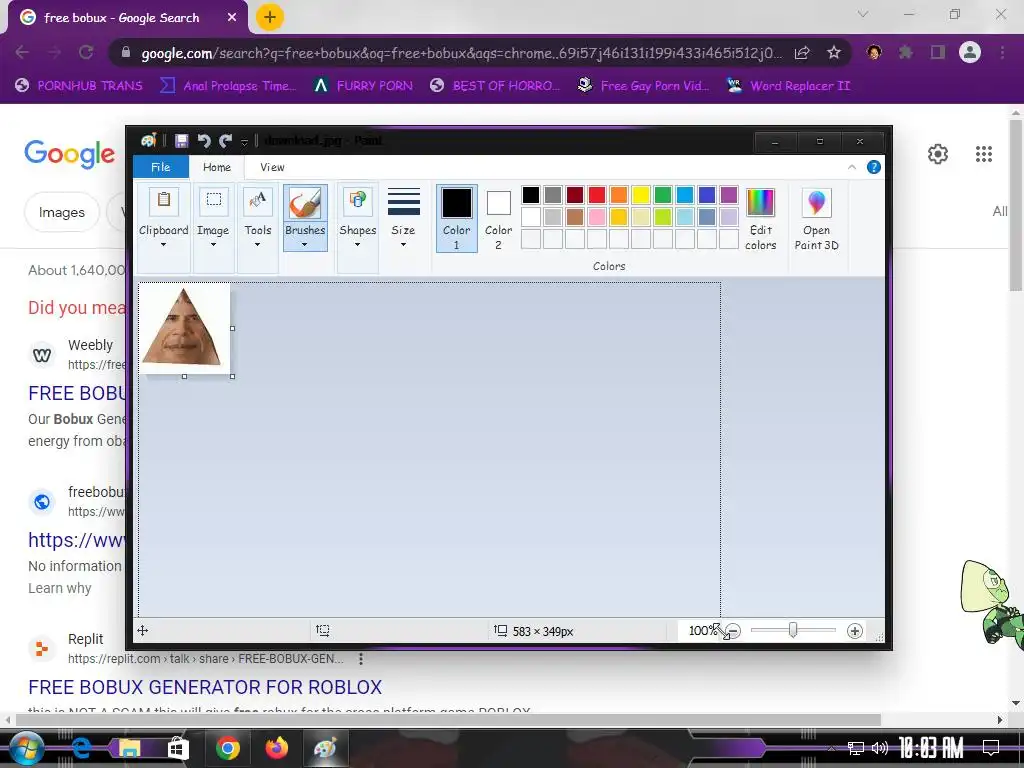Open the notification center icon
The height and width of the screenshot is (768, 1024).
[991, 748]
